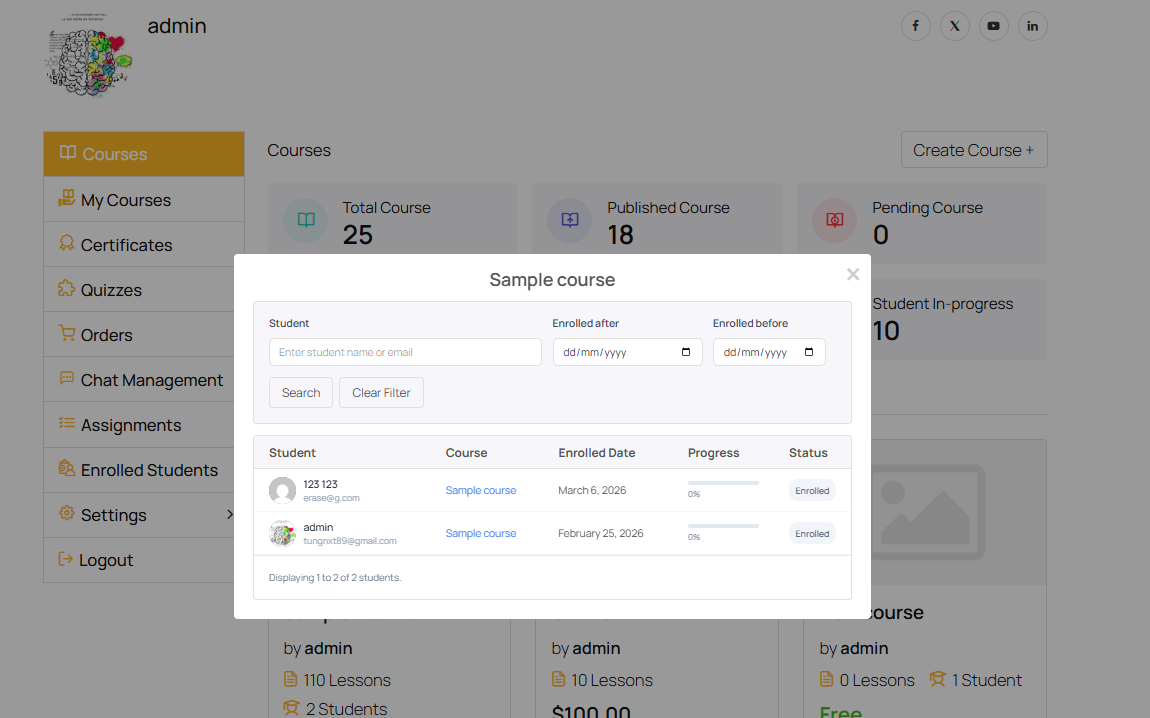This screenshot has width=1150, height=718.
Task: Click calendar icon in Enrolled after field
Action: pyautogui.click(x=686, y=352)
